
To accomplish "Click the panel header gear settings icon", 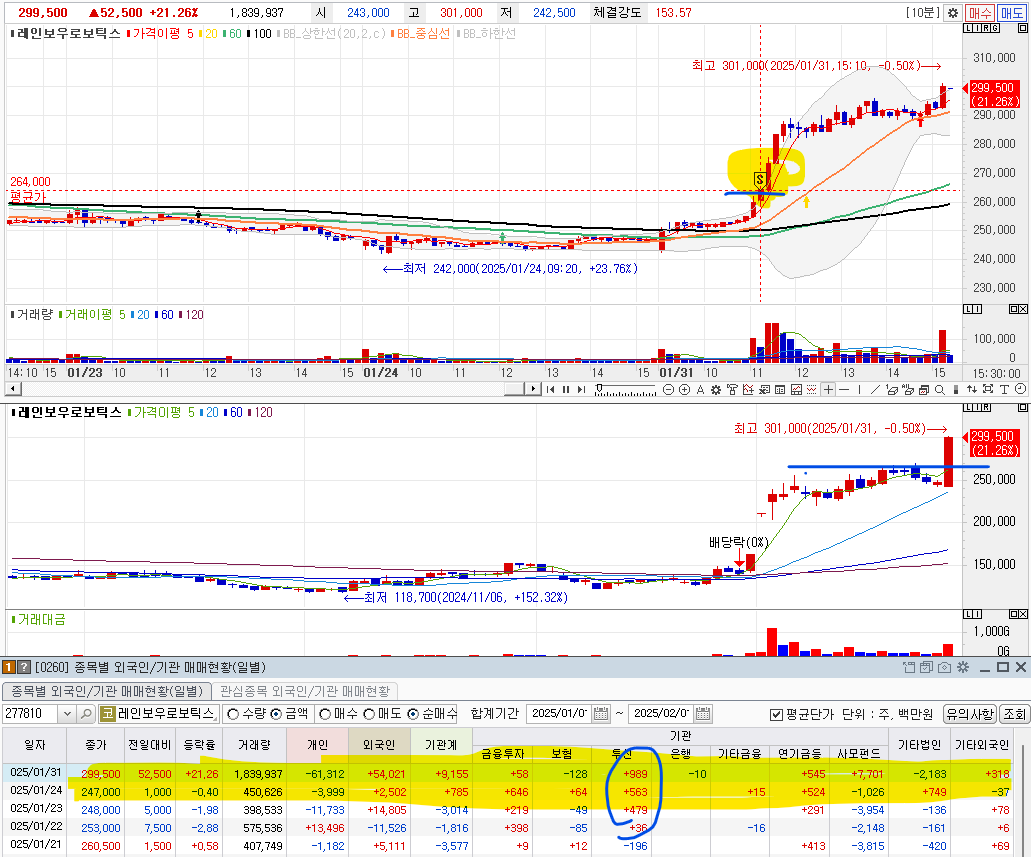I will (963, 668).
